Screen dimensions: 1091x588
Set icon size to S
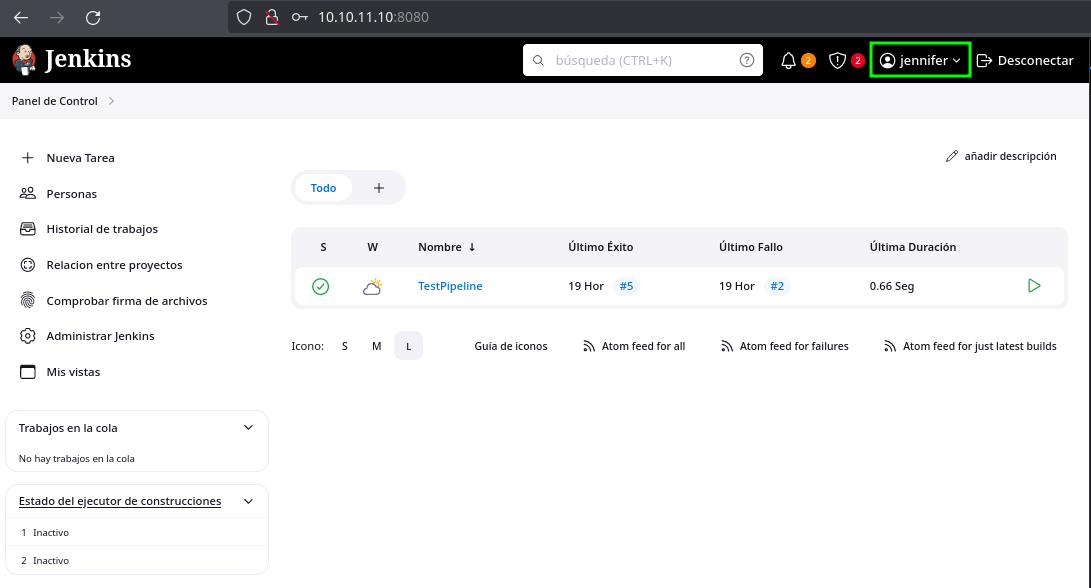pyautogui.click(x=344, y=346)
